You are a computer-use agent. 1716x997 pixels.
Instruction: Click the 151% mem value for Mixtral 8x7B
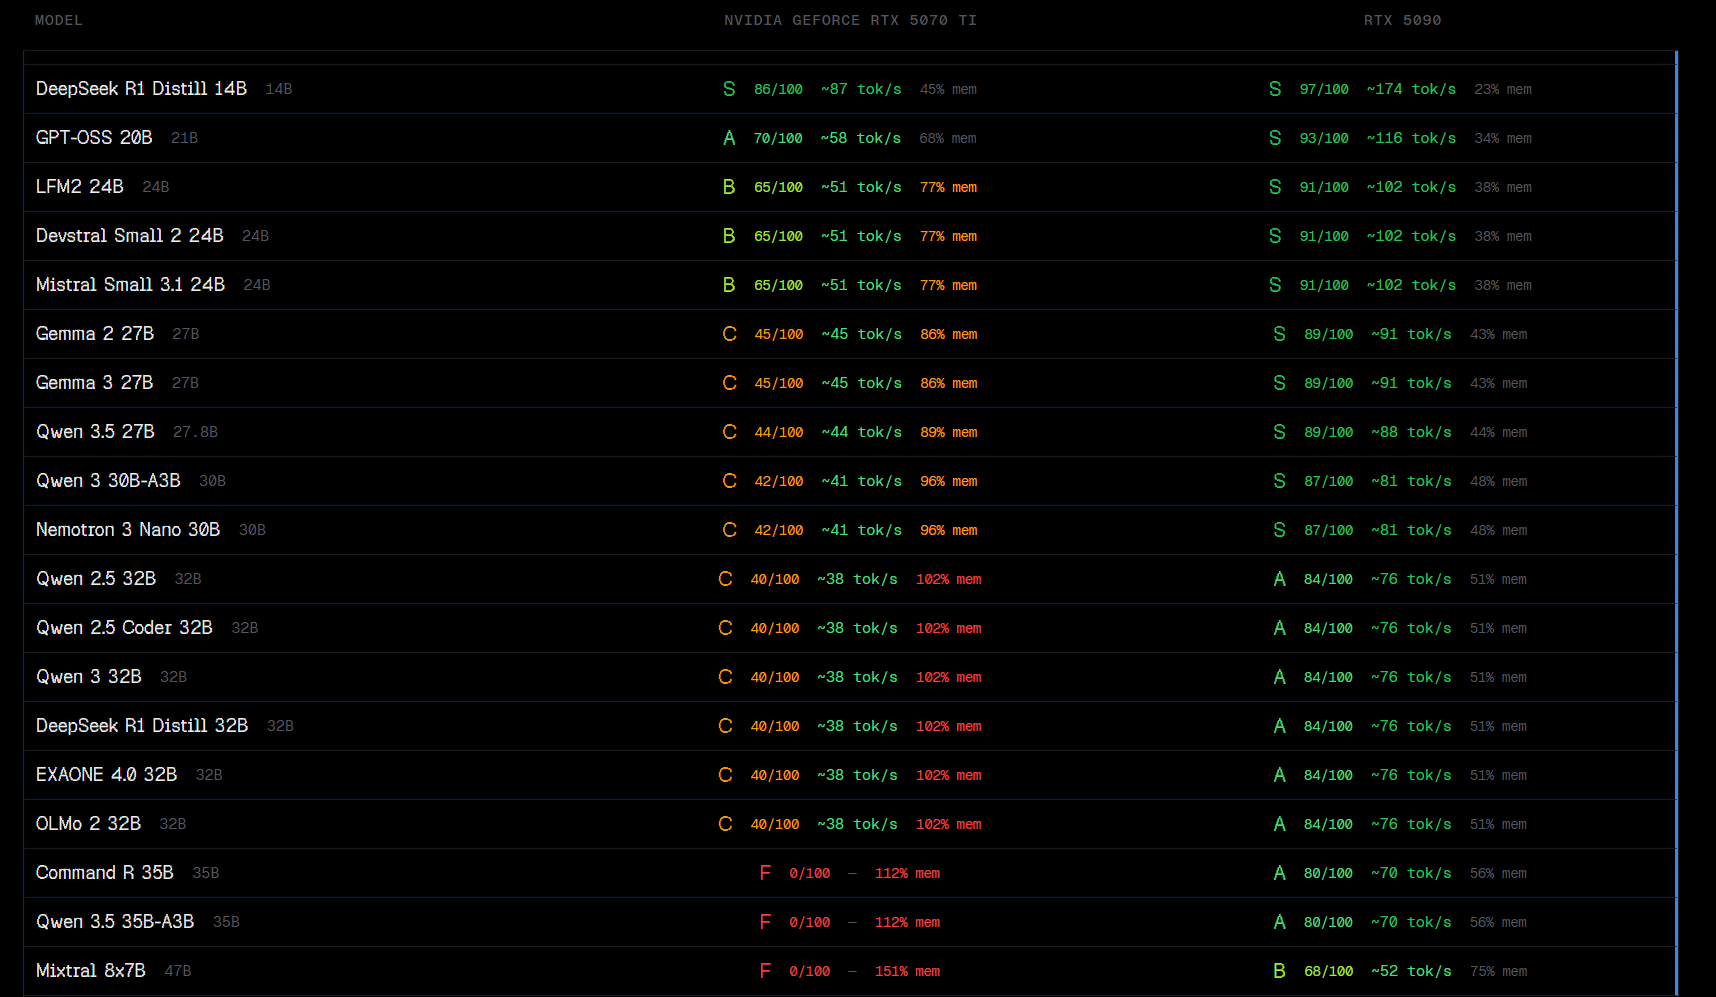coord(907,971)
